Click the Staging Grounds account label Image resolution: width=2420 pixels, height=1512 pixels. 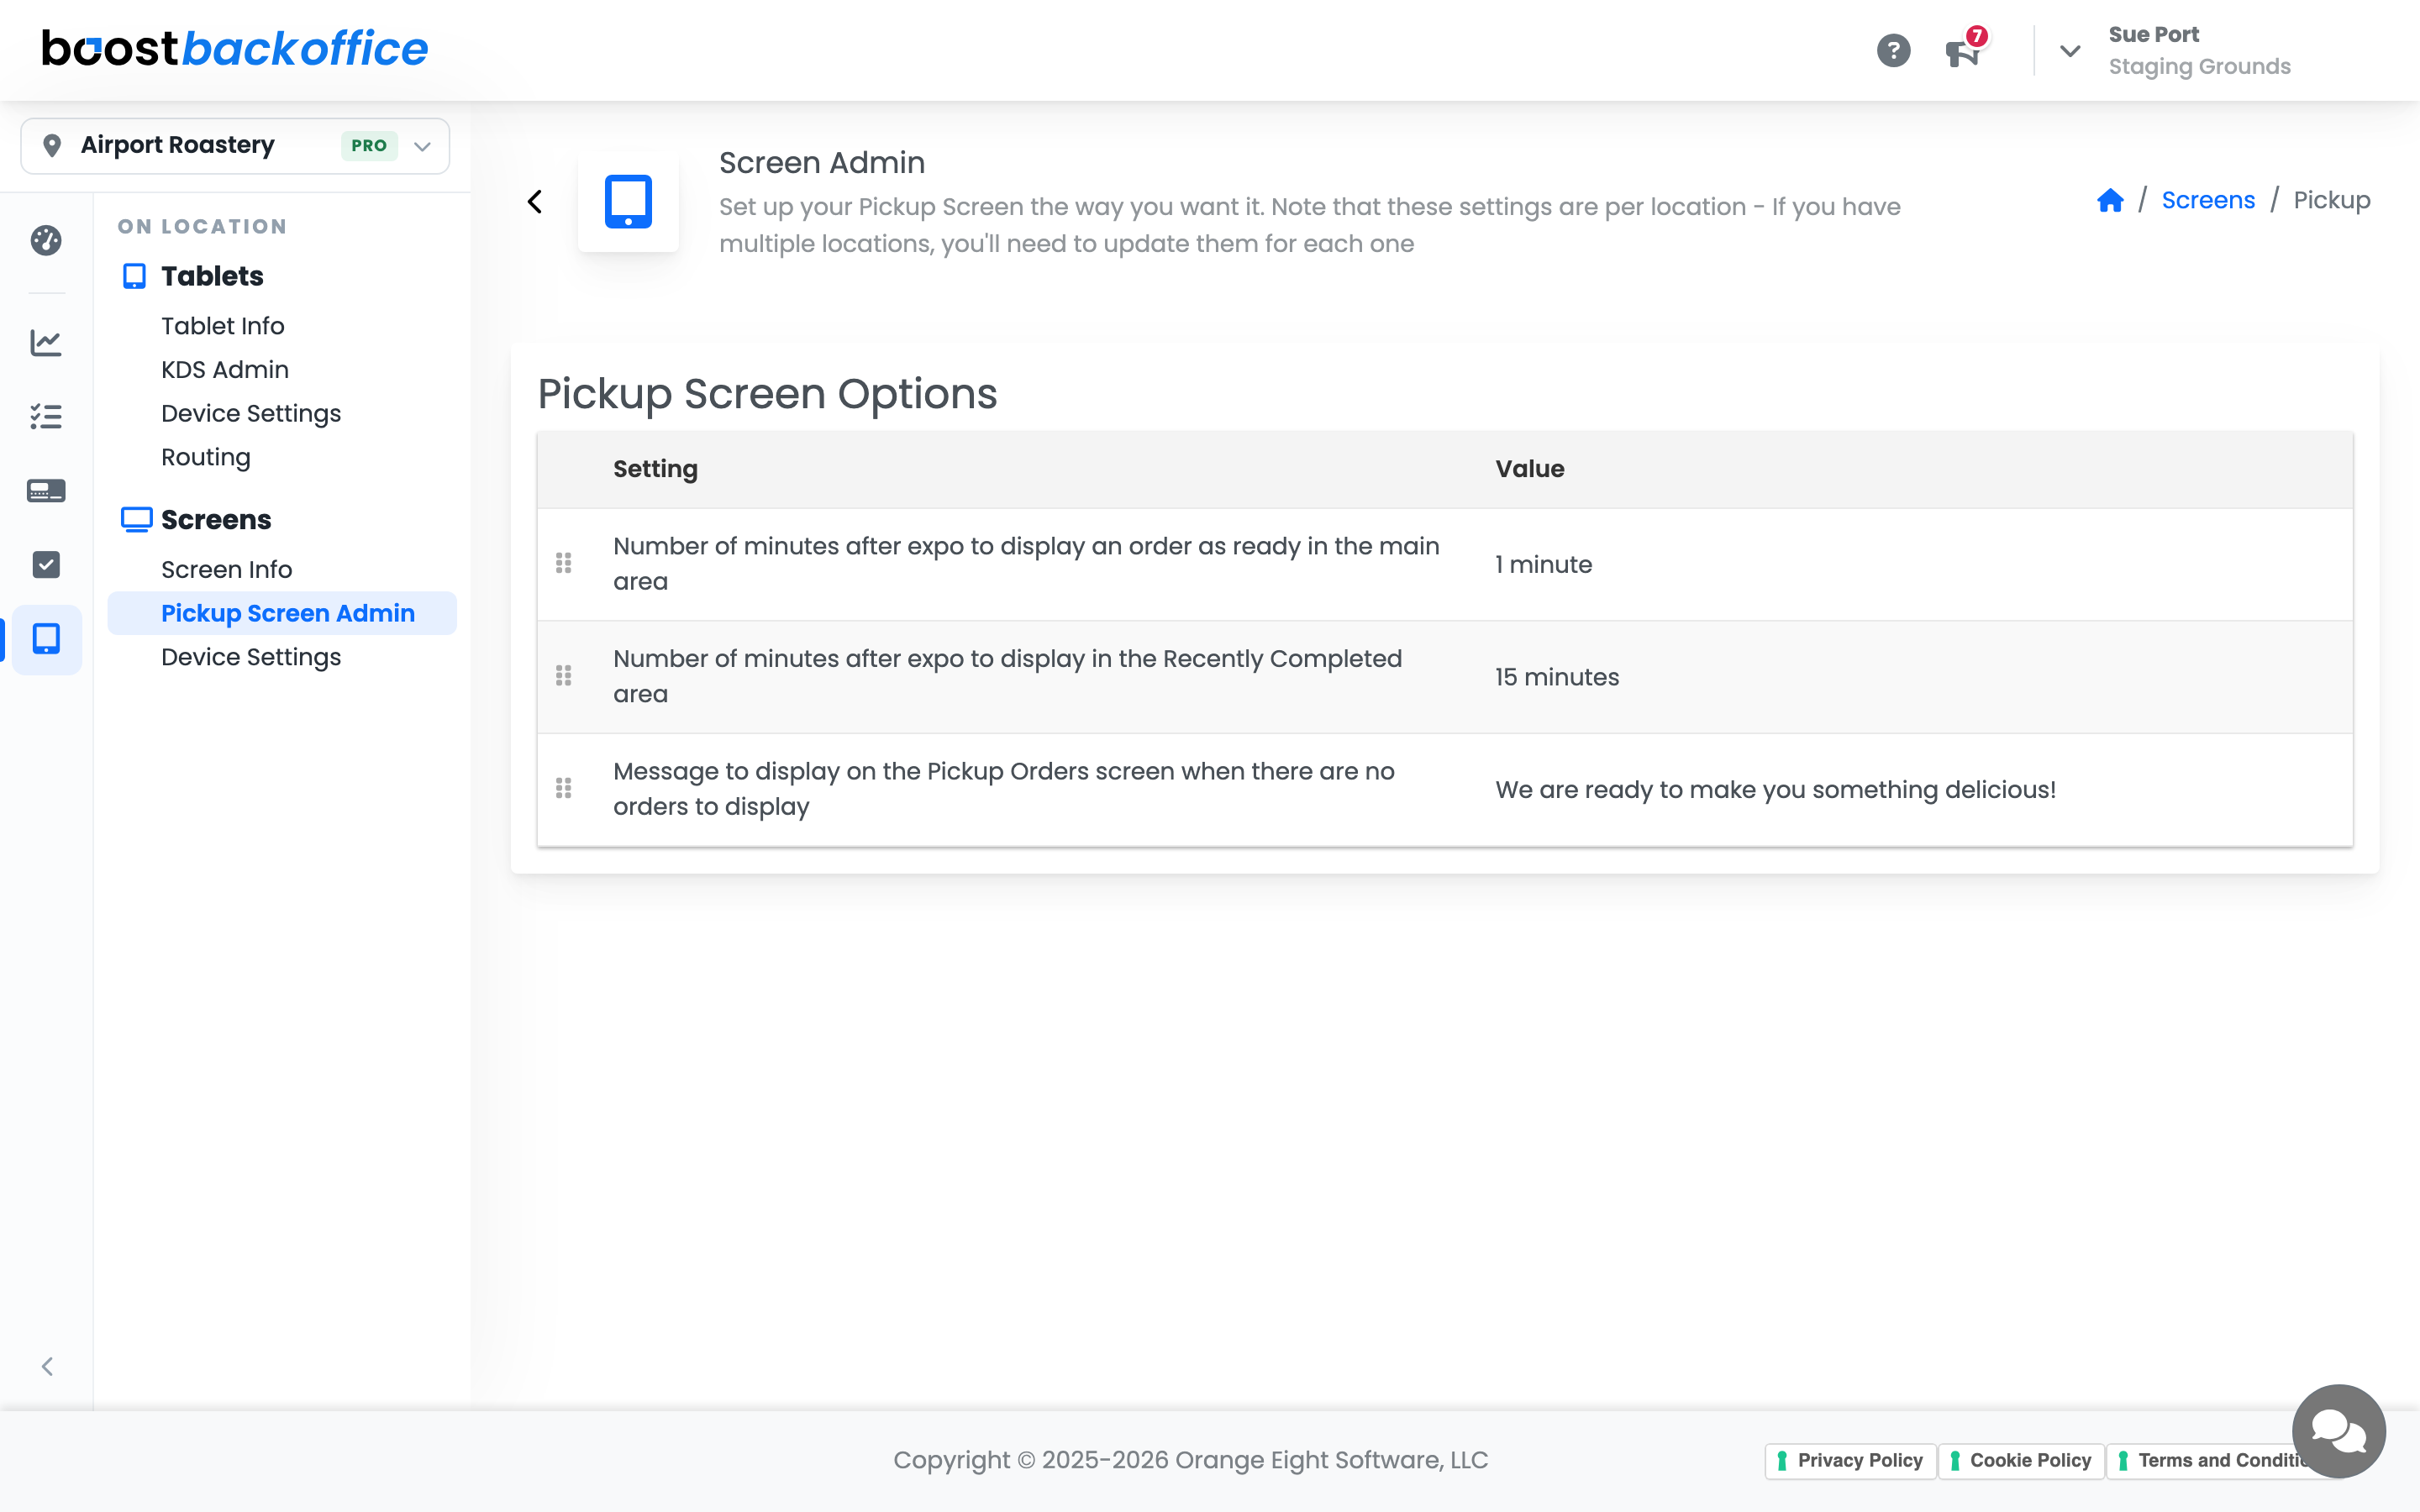[x=2199, y=66]
